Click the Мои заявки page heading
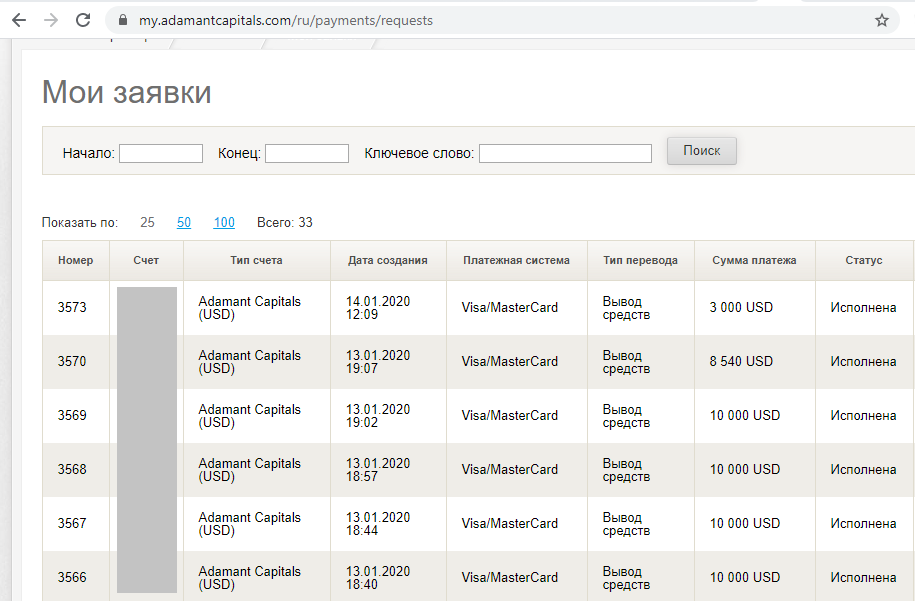 pyautogui.click(x=127, y=92)
